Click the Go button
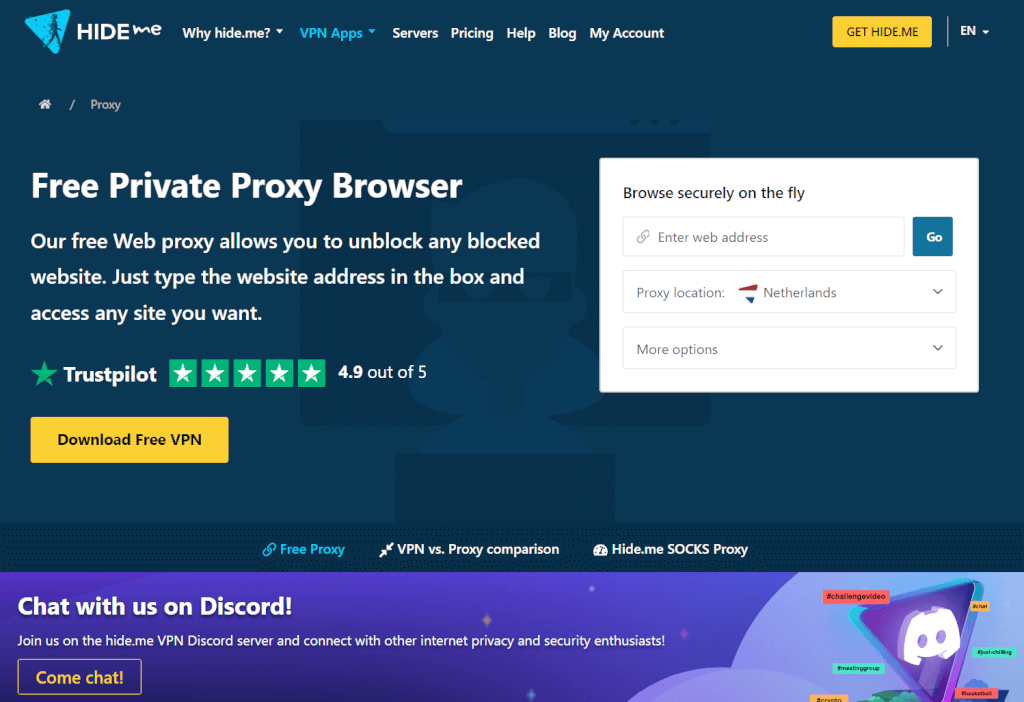 (933, 236)
